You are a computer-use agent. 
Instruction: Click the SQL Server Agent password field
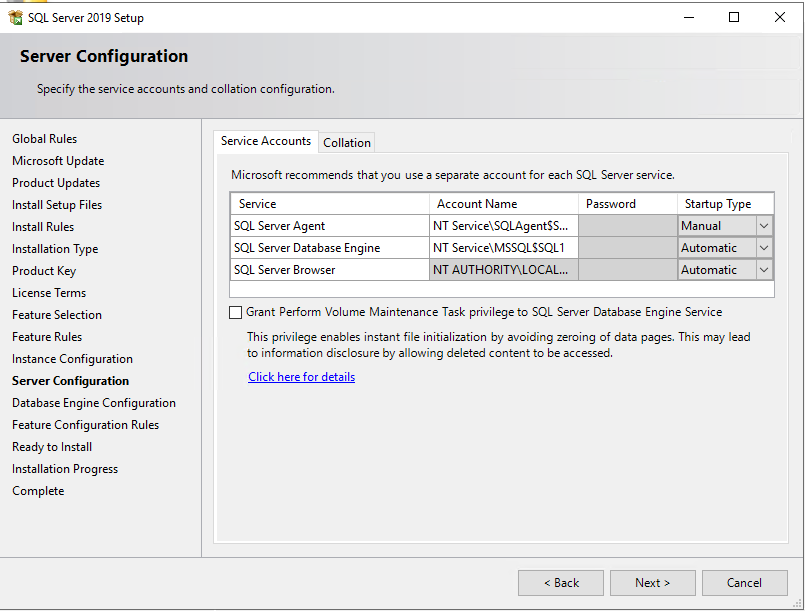click(x=627, y=226)
